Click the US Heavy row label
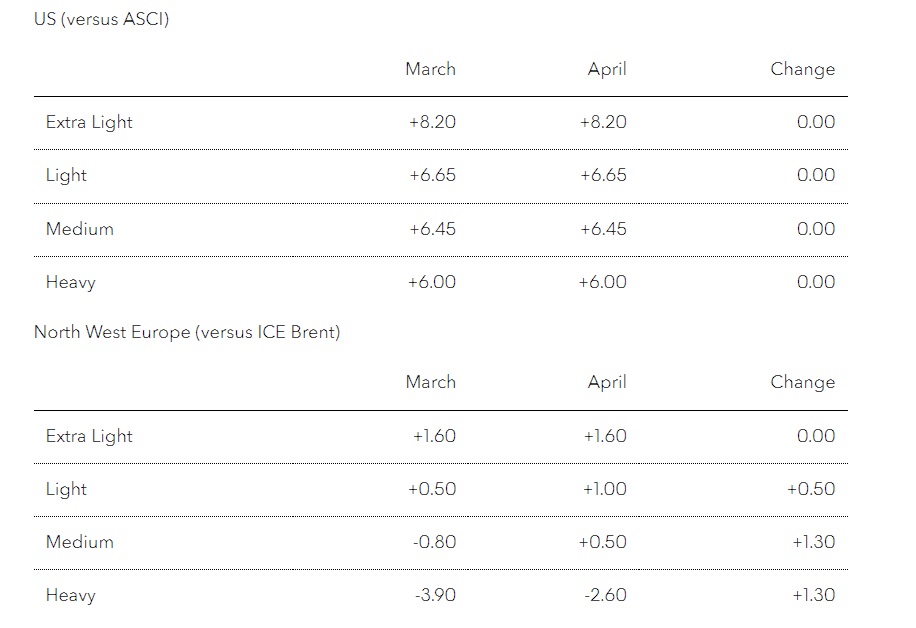The height and width of the screenshot is (628, 916). coord(71,282)
